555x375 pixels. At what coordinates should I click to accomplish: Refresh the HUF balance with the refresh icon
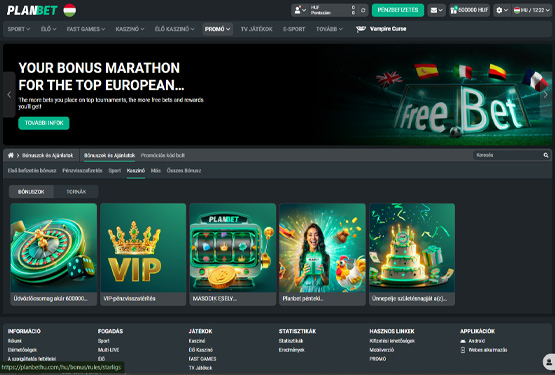click(x=363, y=10)
